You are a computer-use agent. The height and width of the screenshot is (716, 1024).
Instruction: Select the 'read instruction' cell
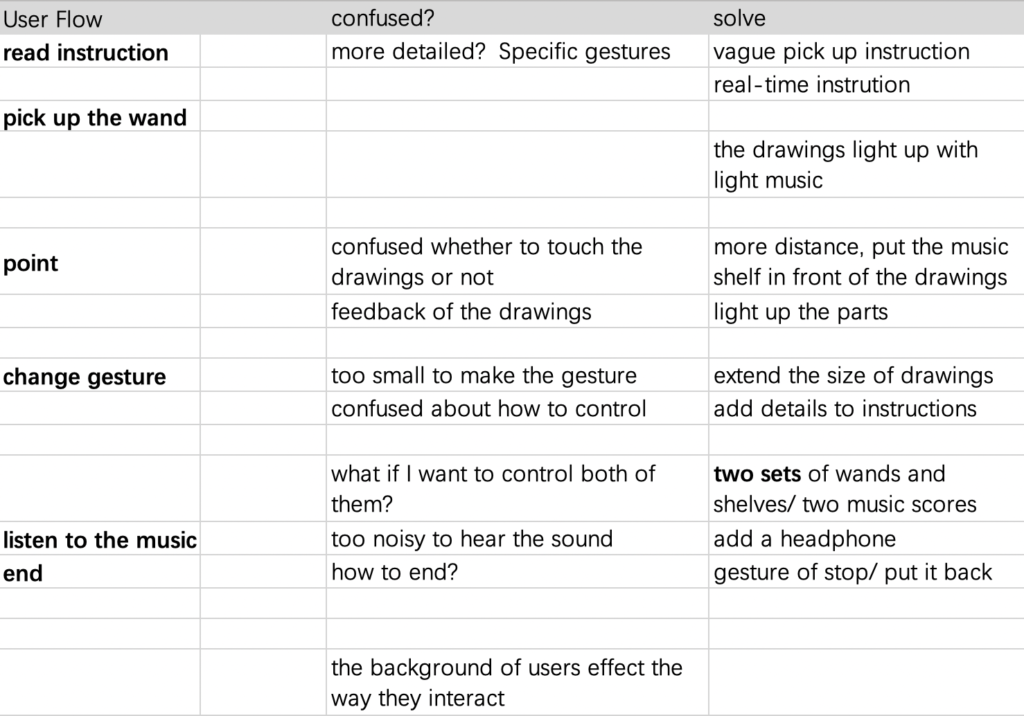coord(99,52)
